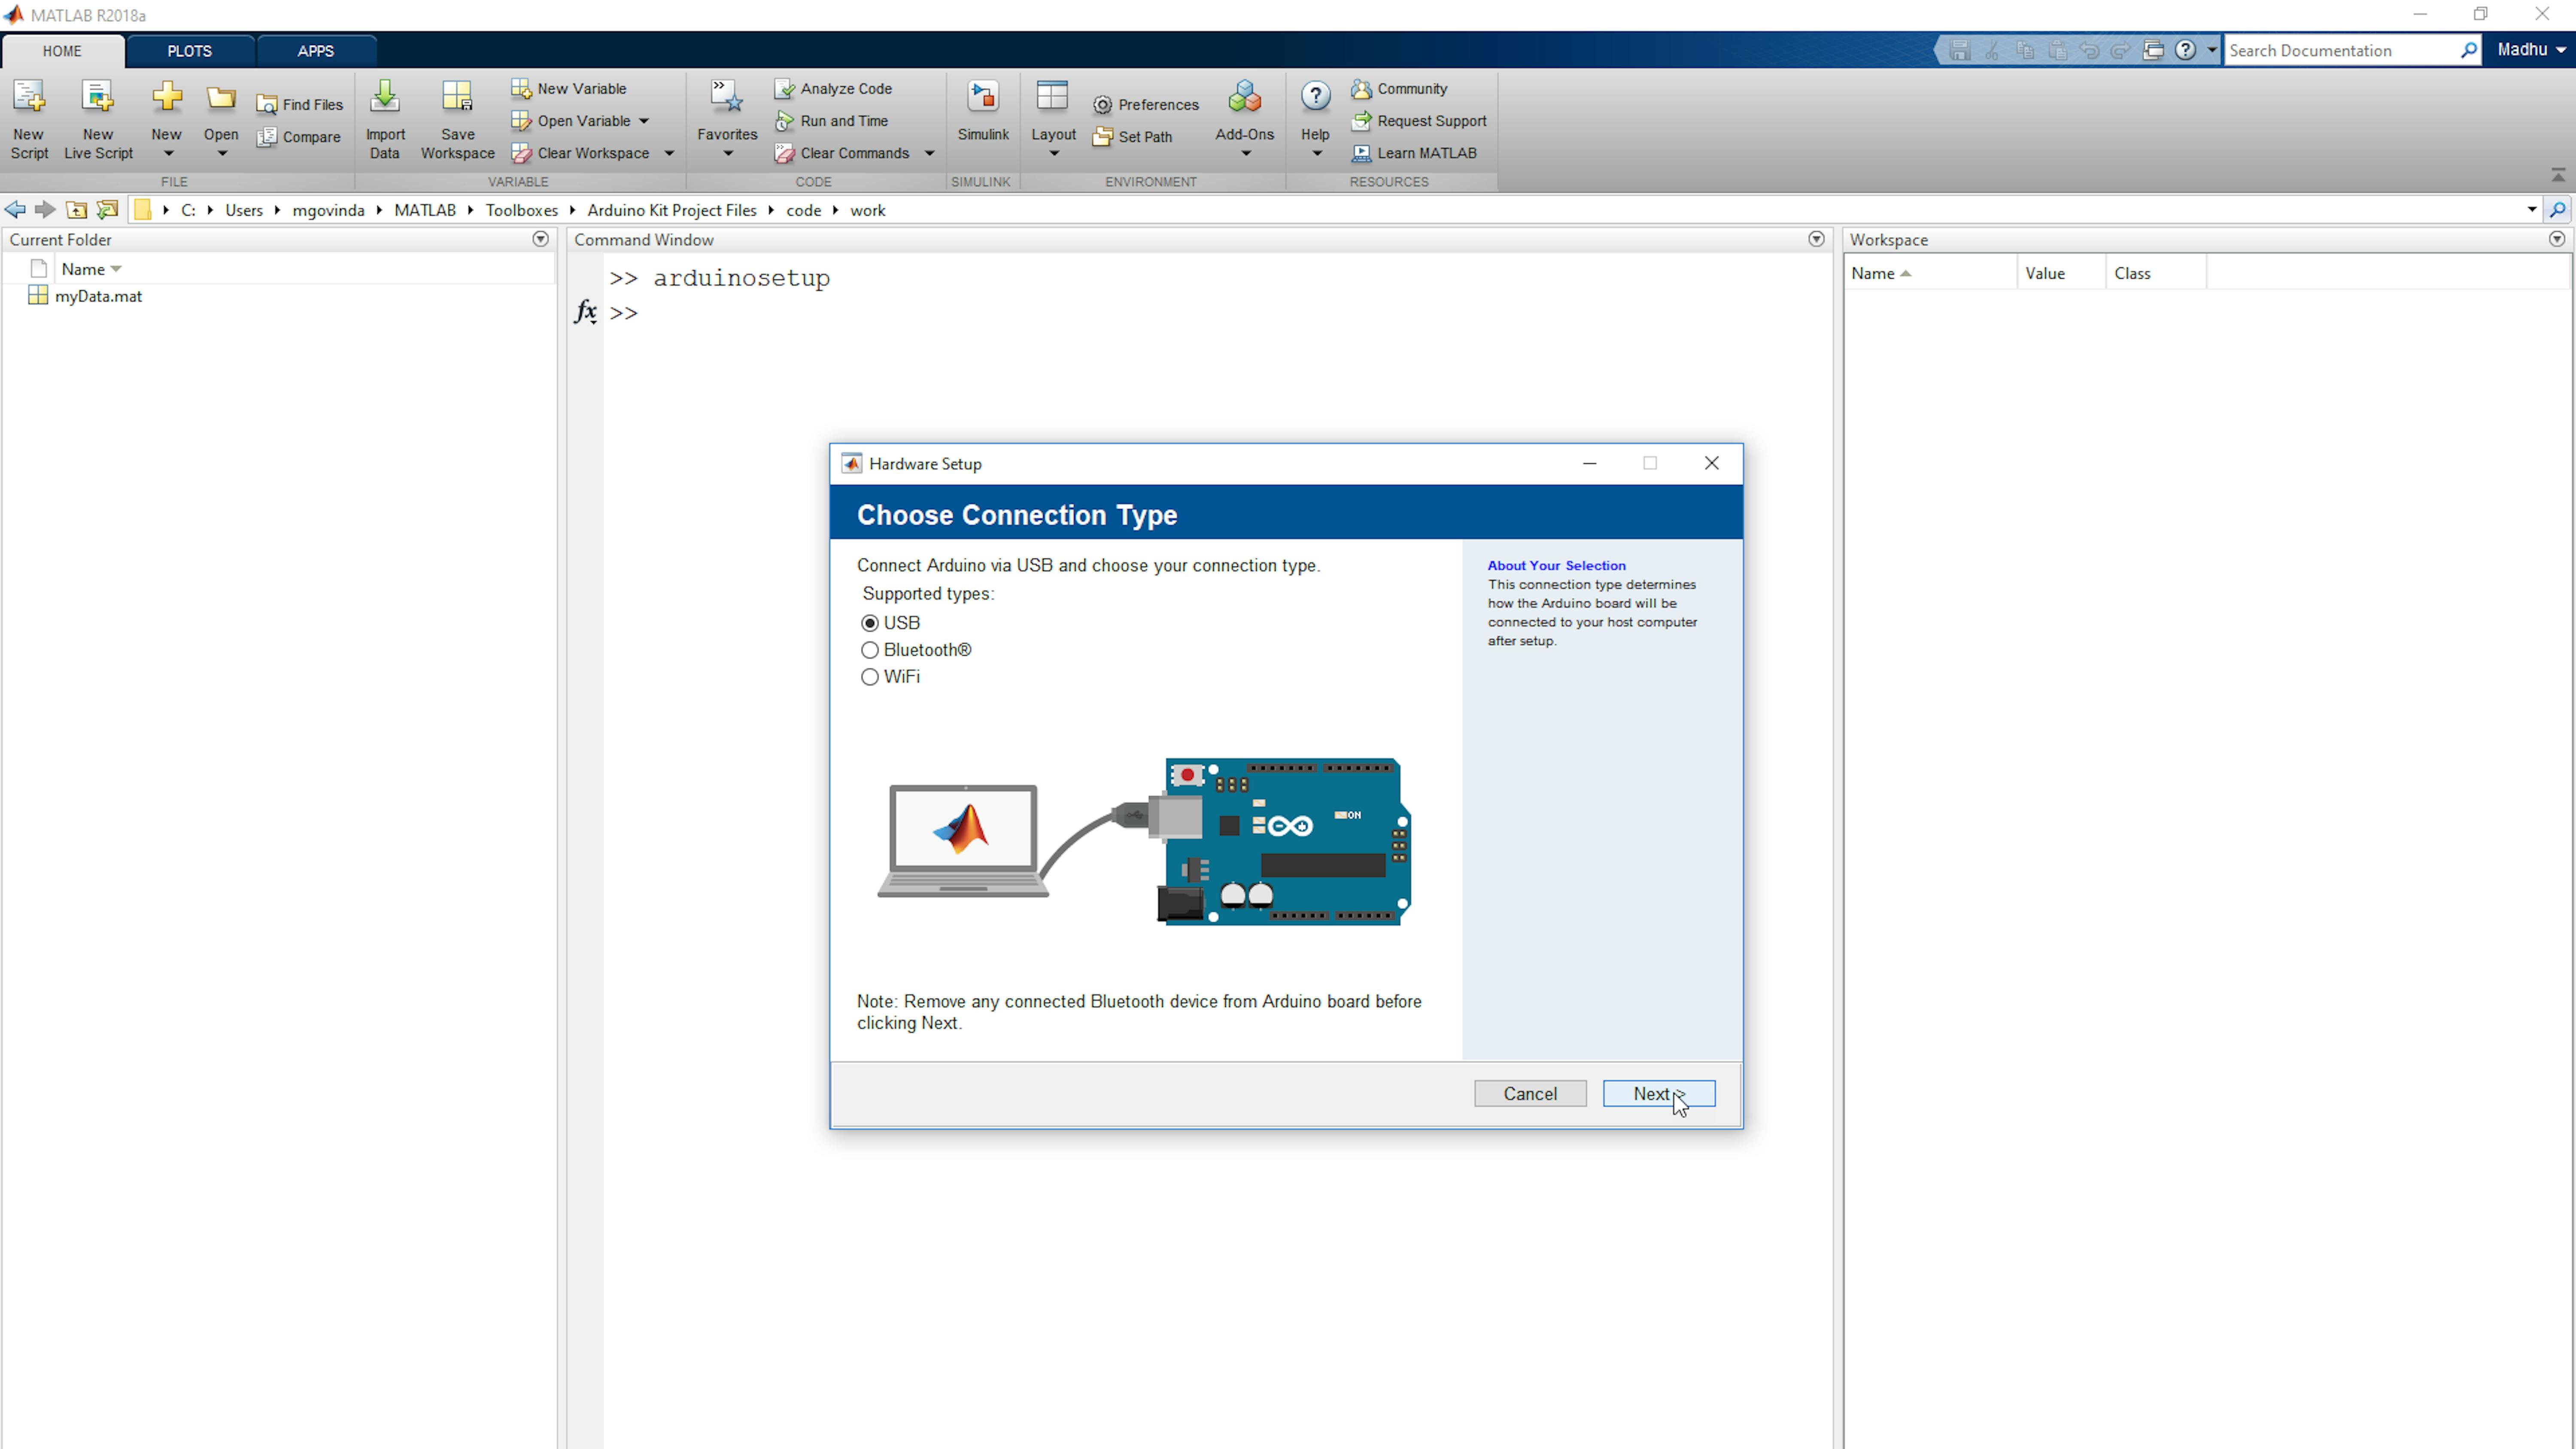Cancel the Hardware Setup dialog
The height and width of the screenshot is (1449, 2576).
click(1530, 1094)
